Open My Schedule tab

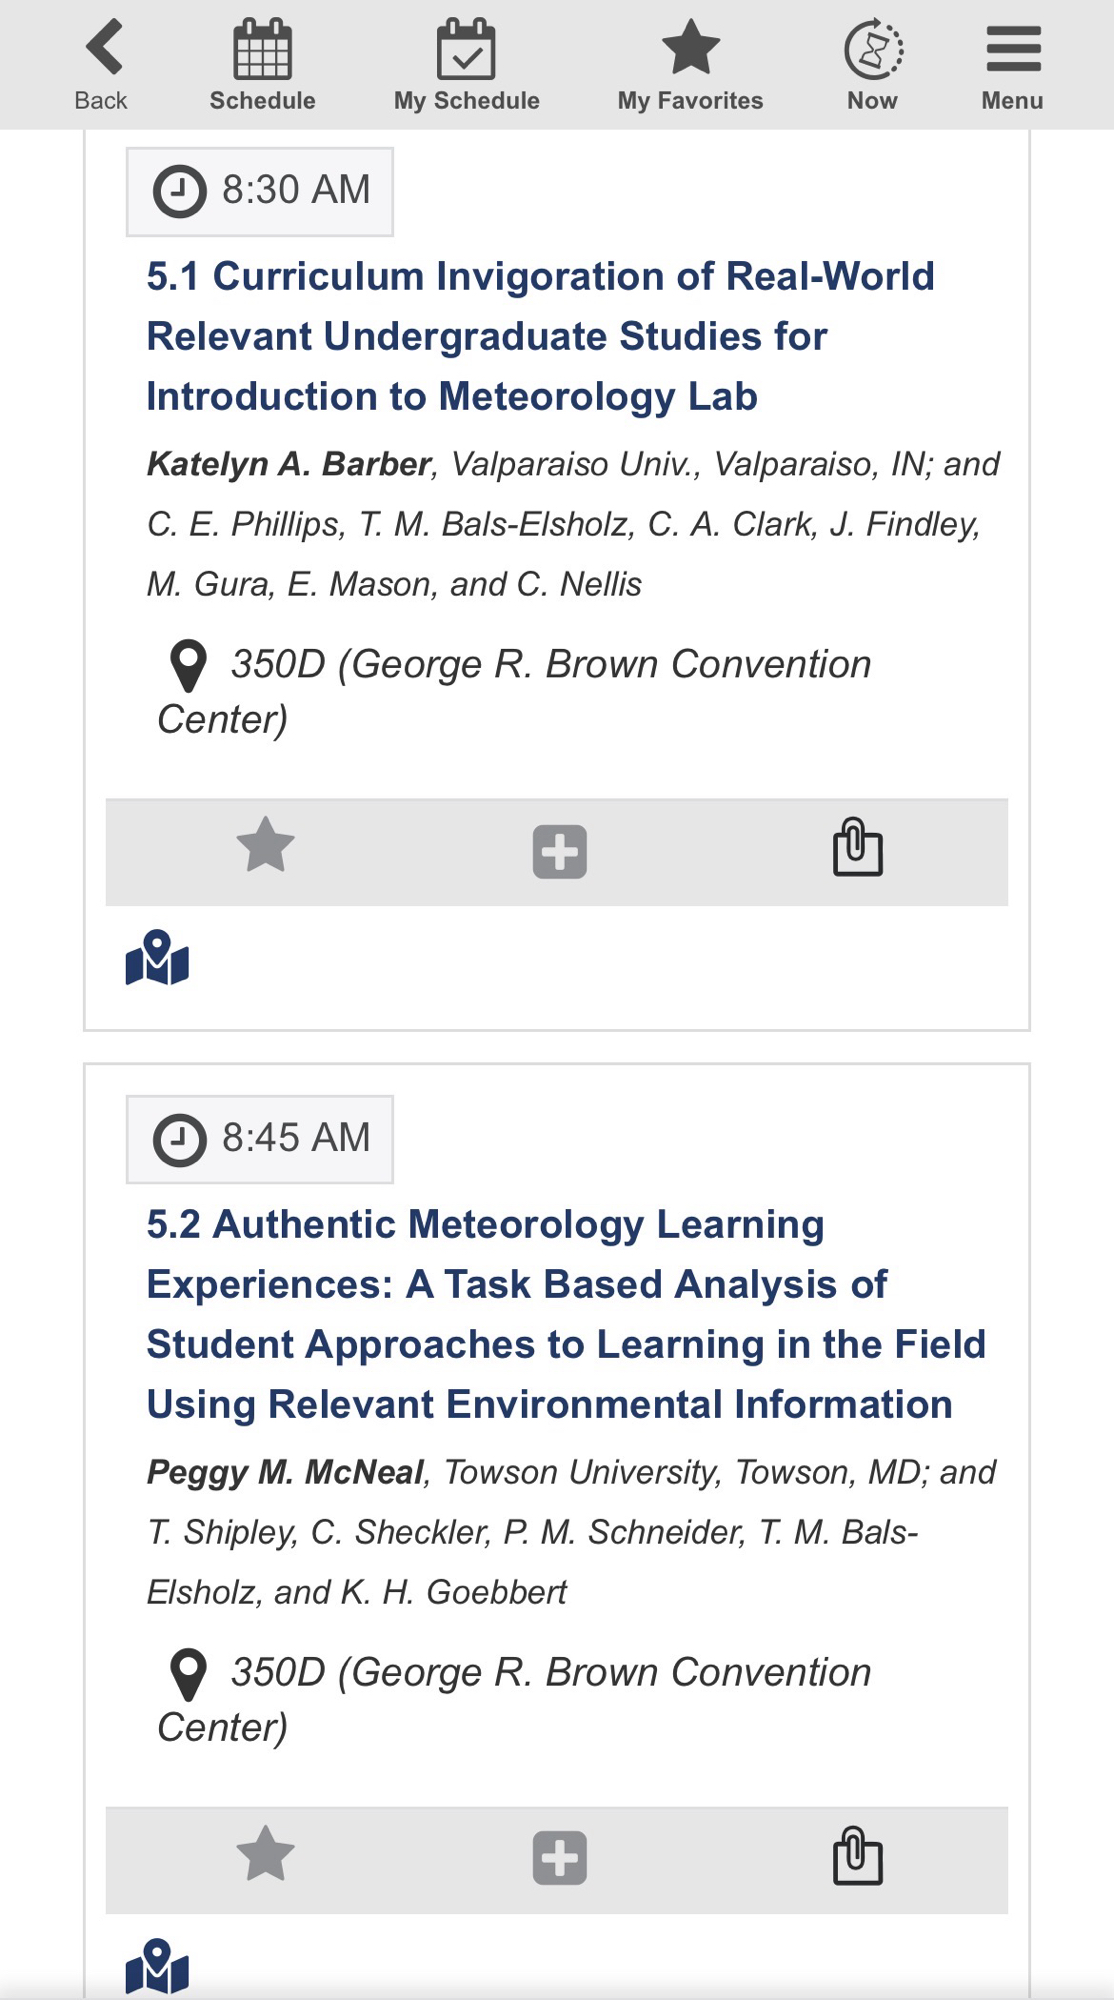pos(466,64)
